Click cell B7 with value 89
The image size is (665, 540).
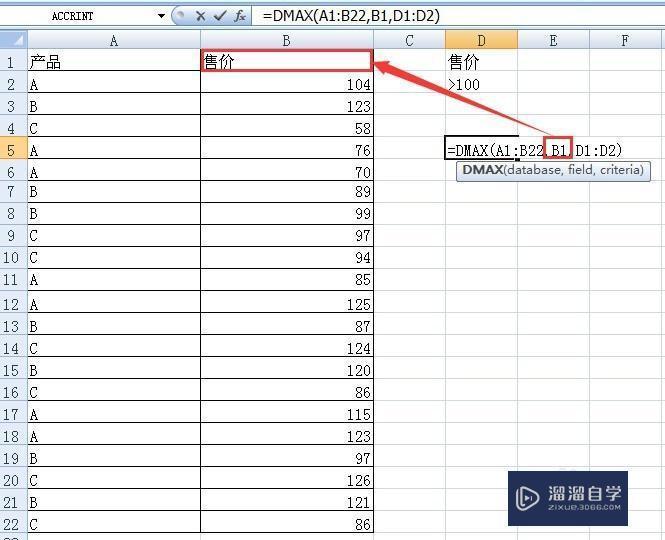[287, 191]
